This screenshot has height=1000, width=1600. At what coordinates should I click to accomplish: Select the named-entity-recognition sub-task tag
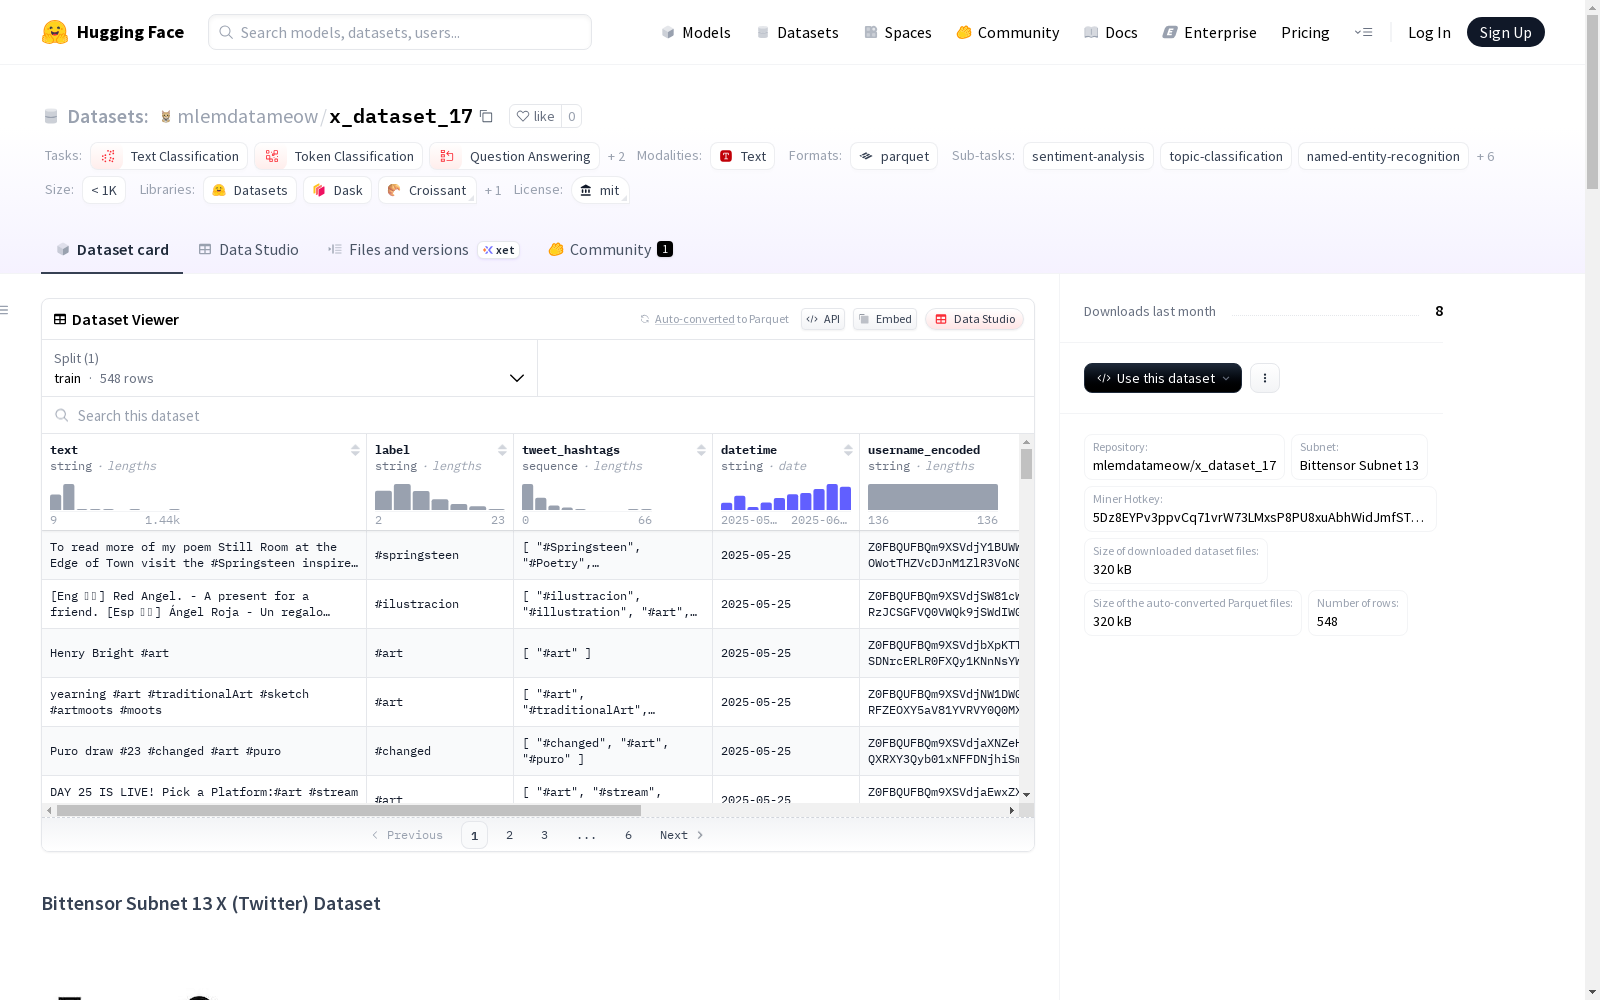coord(1383,156)
